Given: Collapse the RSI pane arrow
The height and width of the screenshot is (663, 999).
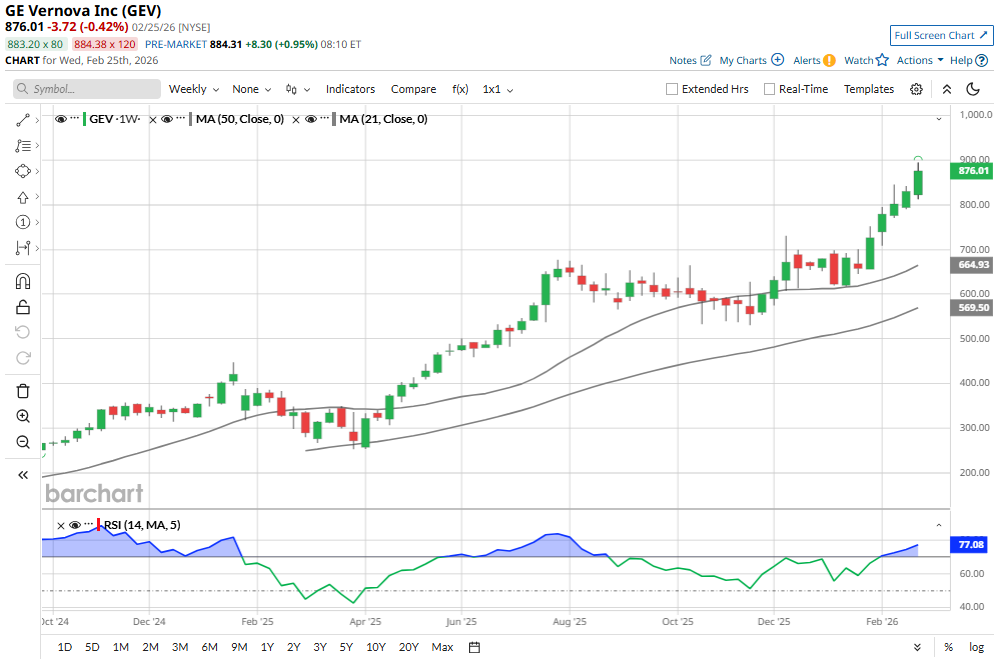Looking at the screenshot, I should (938, 525).
